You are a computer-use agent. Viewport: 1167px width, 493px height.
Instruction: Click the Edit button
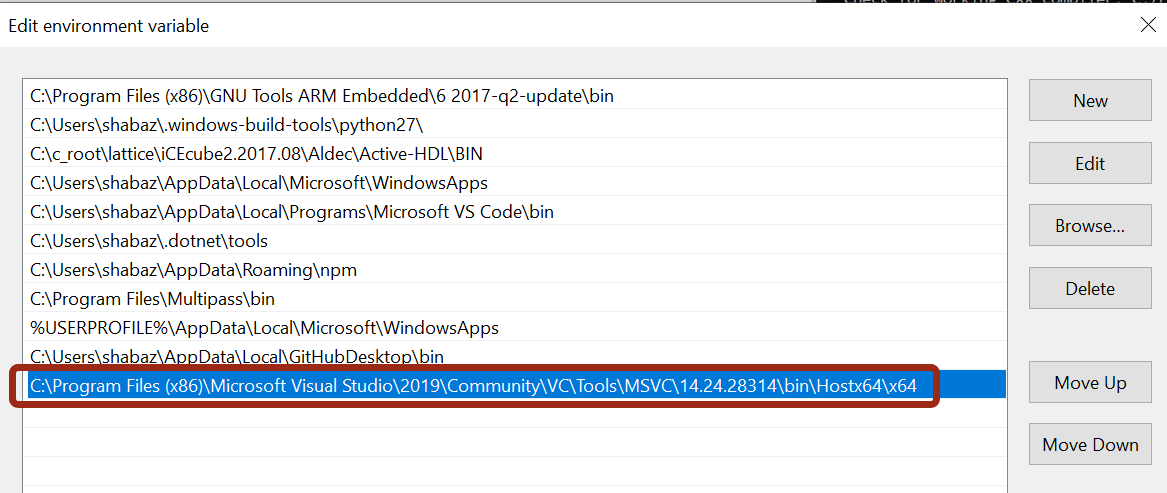[x=1090, y=163]
